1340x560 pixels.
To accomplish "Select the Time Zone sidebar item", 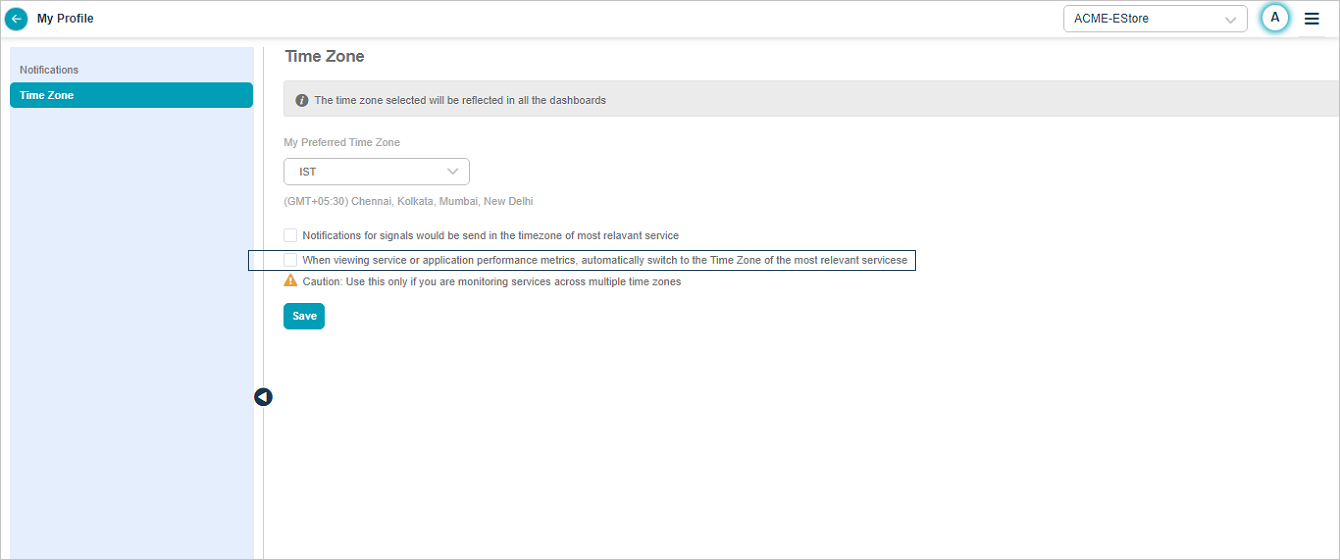I will (x=131, y=95).
